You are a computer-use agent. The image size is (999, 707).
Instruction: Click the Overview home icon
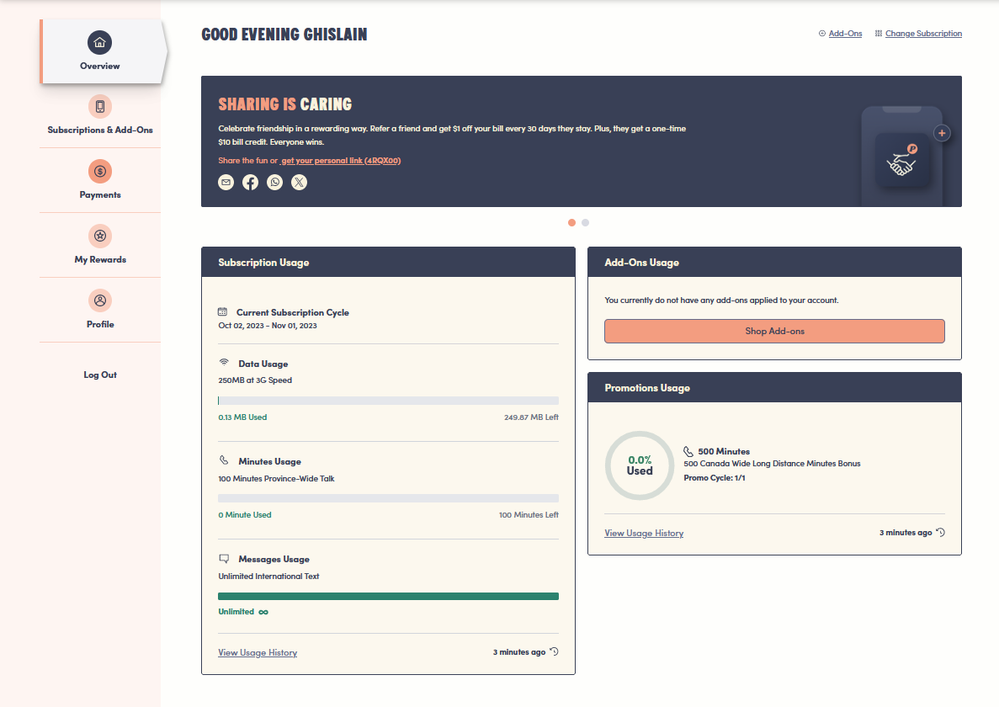pyautogui.click(x=99, y=42)
